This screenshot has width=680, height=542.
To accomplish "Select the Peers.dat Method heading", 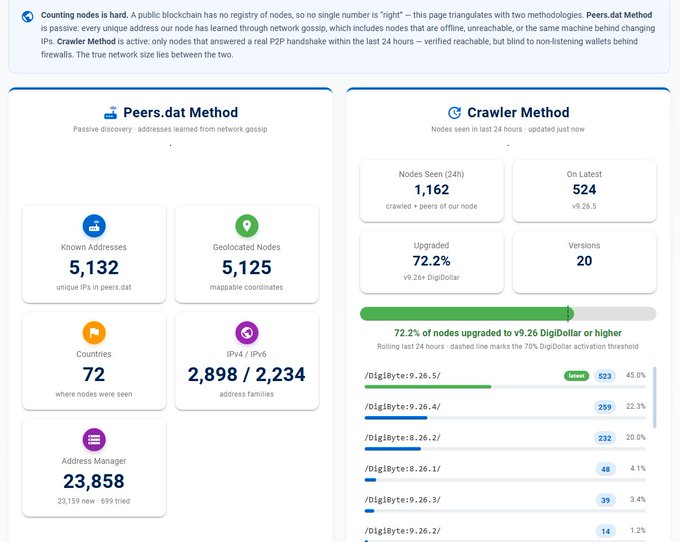I will point(180,113).
